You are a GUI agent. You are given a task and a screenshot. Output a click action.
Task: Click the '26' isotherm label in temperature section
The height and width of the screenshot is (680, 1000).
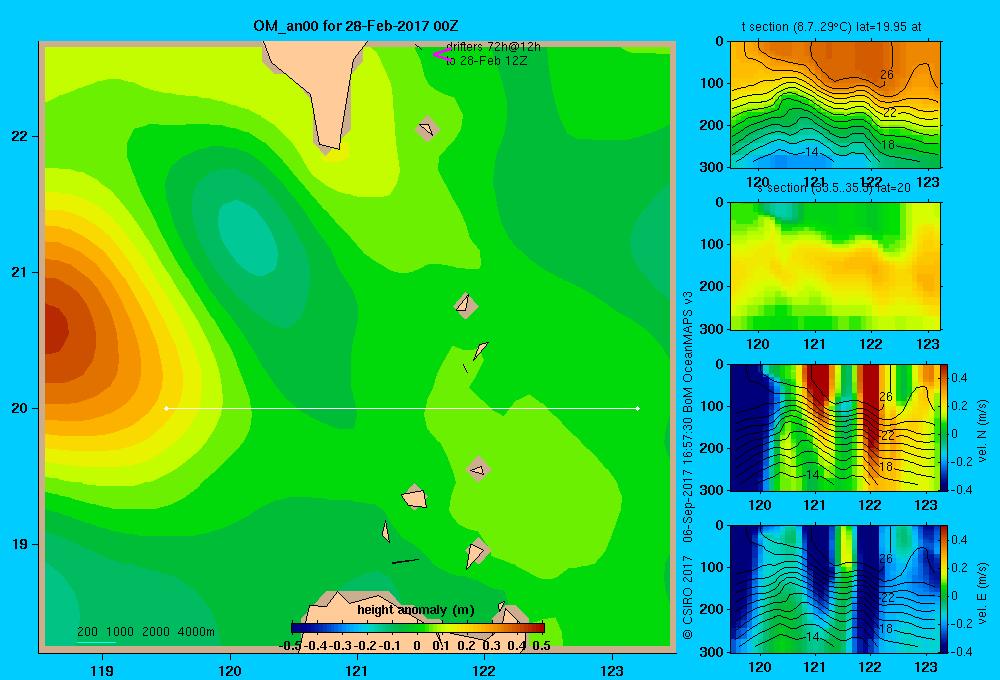886,75
